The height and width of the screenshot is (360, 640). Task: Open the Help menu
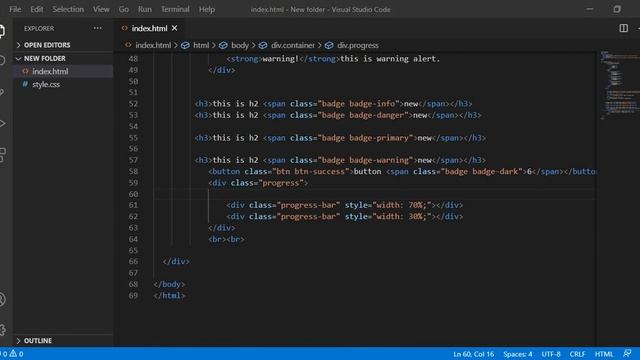coord(207,9)
